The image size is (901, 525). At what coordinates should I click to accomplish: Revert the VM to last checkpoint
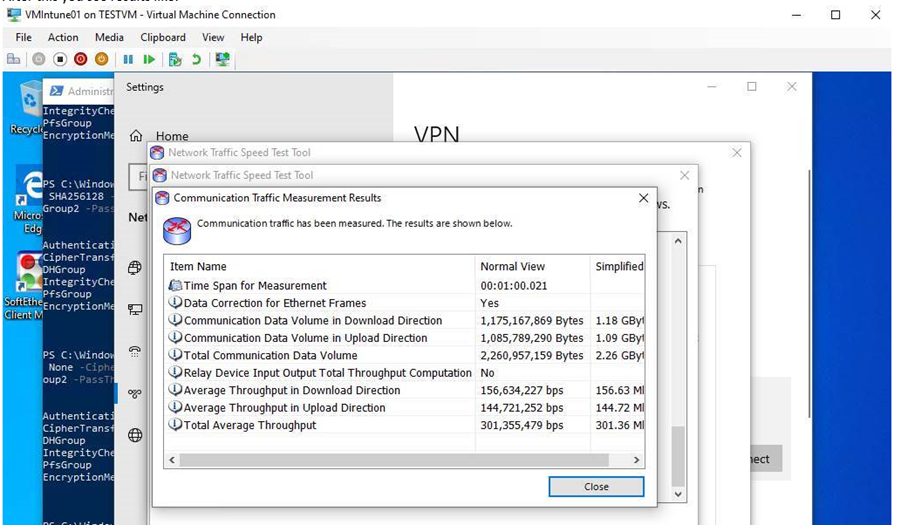197,59
